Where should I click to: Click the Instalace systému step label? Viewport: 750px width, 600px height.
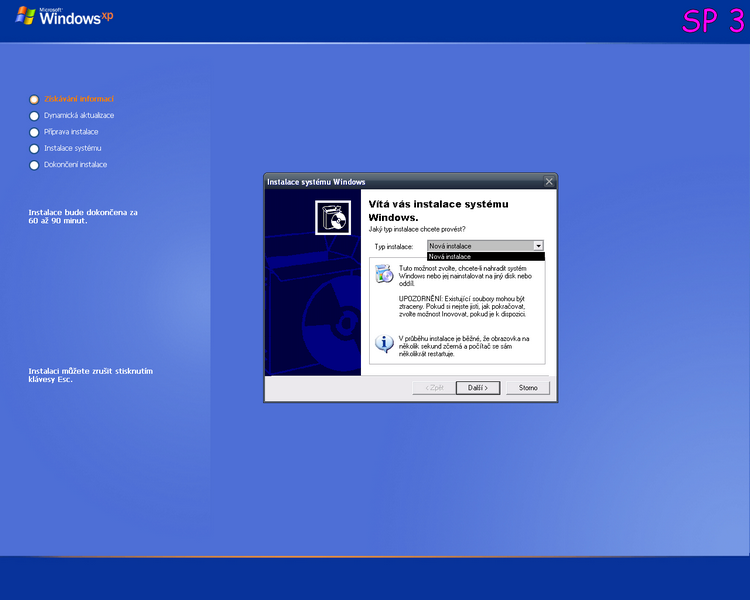tap(73, 148)
